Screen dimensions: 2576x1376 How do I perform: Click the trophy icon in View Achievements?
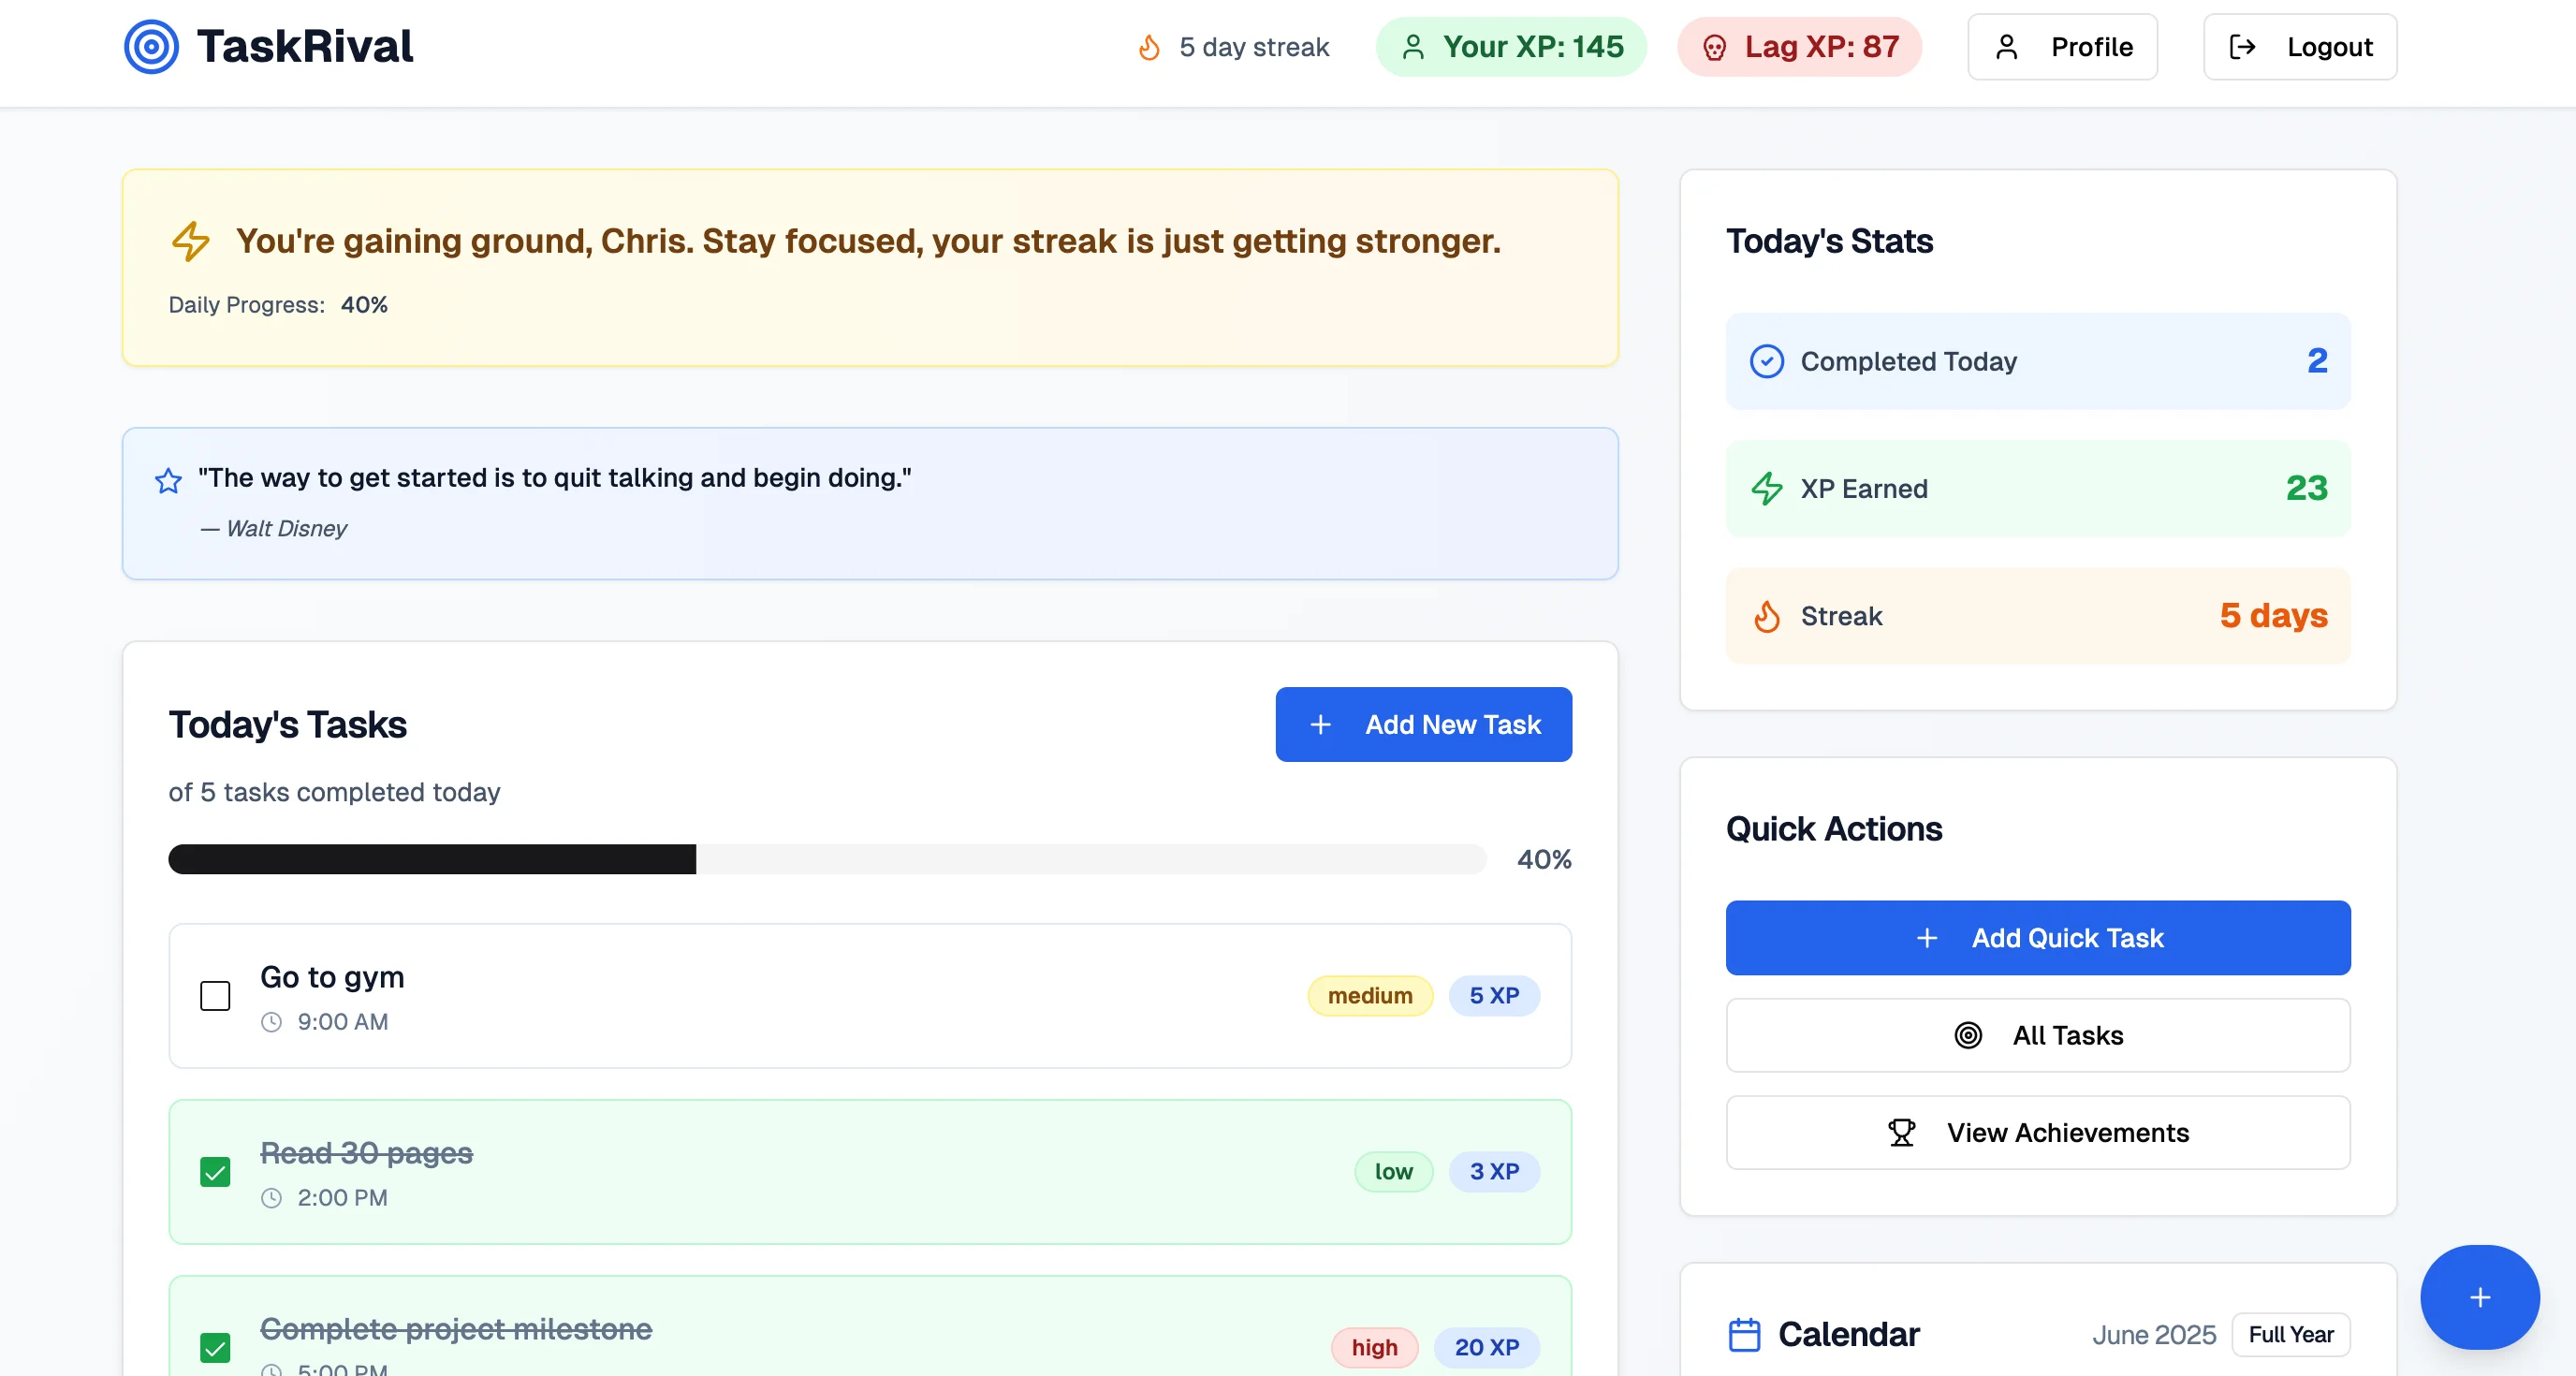[x=1901, y=1133]
